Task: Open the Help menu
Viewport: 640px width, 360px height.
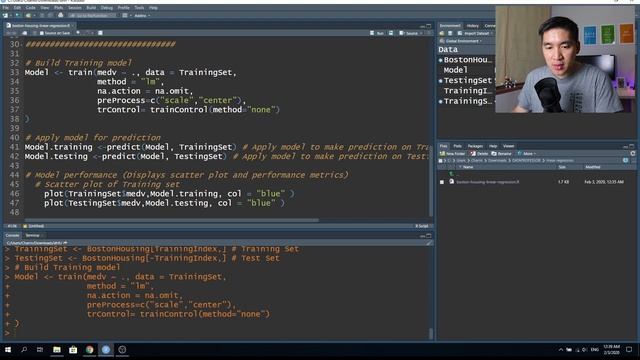Action: pos(153,8)
